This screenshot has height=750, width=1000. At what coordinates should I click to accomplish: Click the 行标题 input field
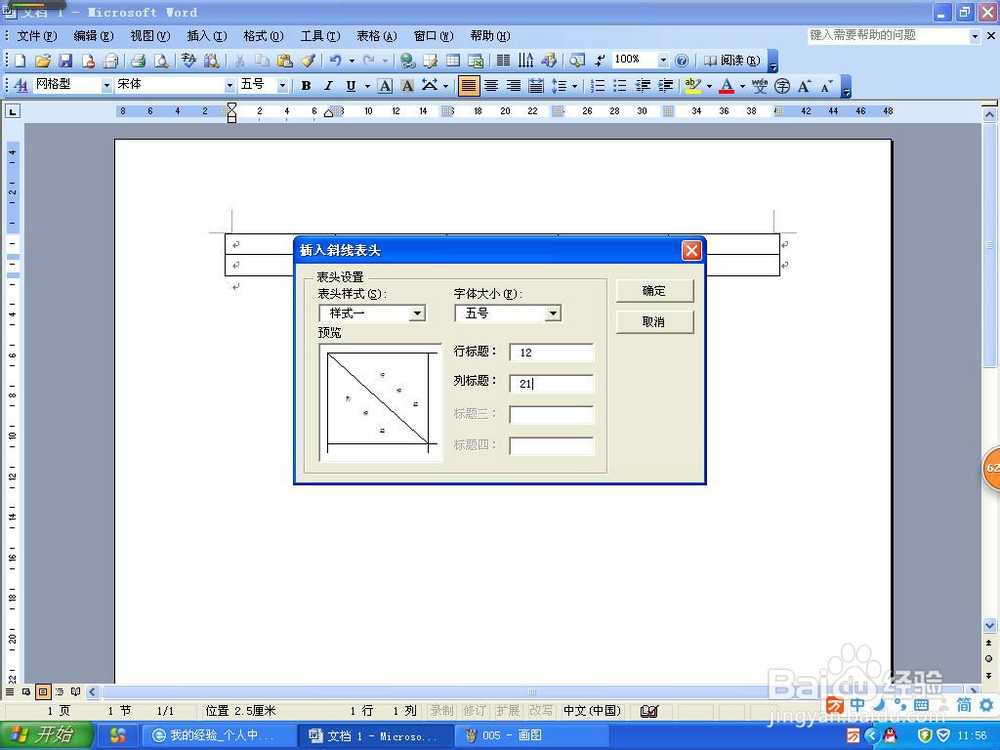552,352
